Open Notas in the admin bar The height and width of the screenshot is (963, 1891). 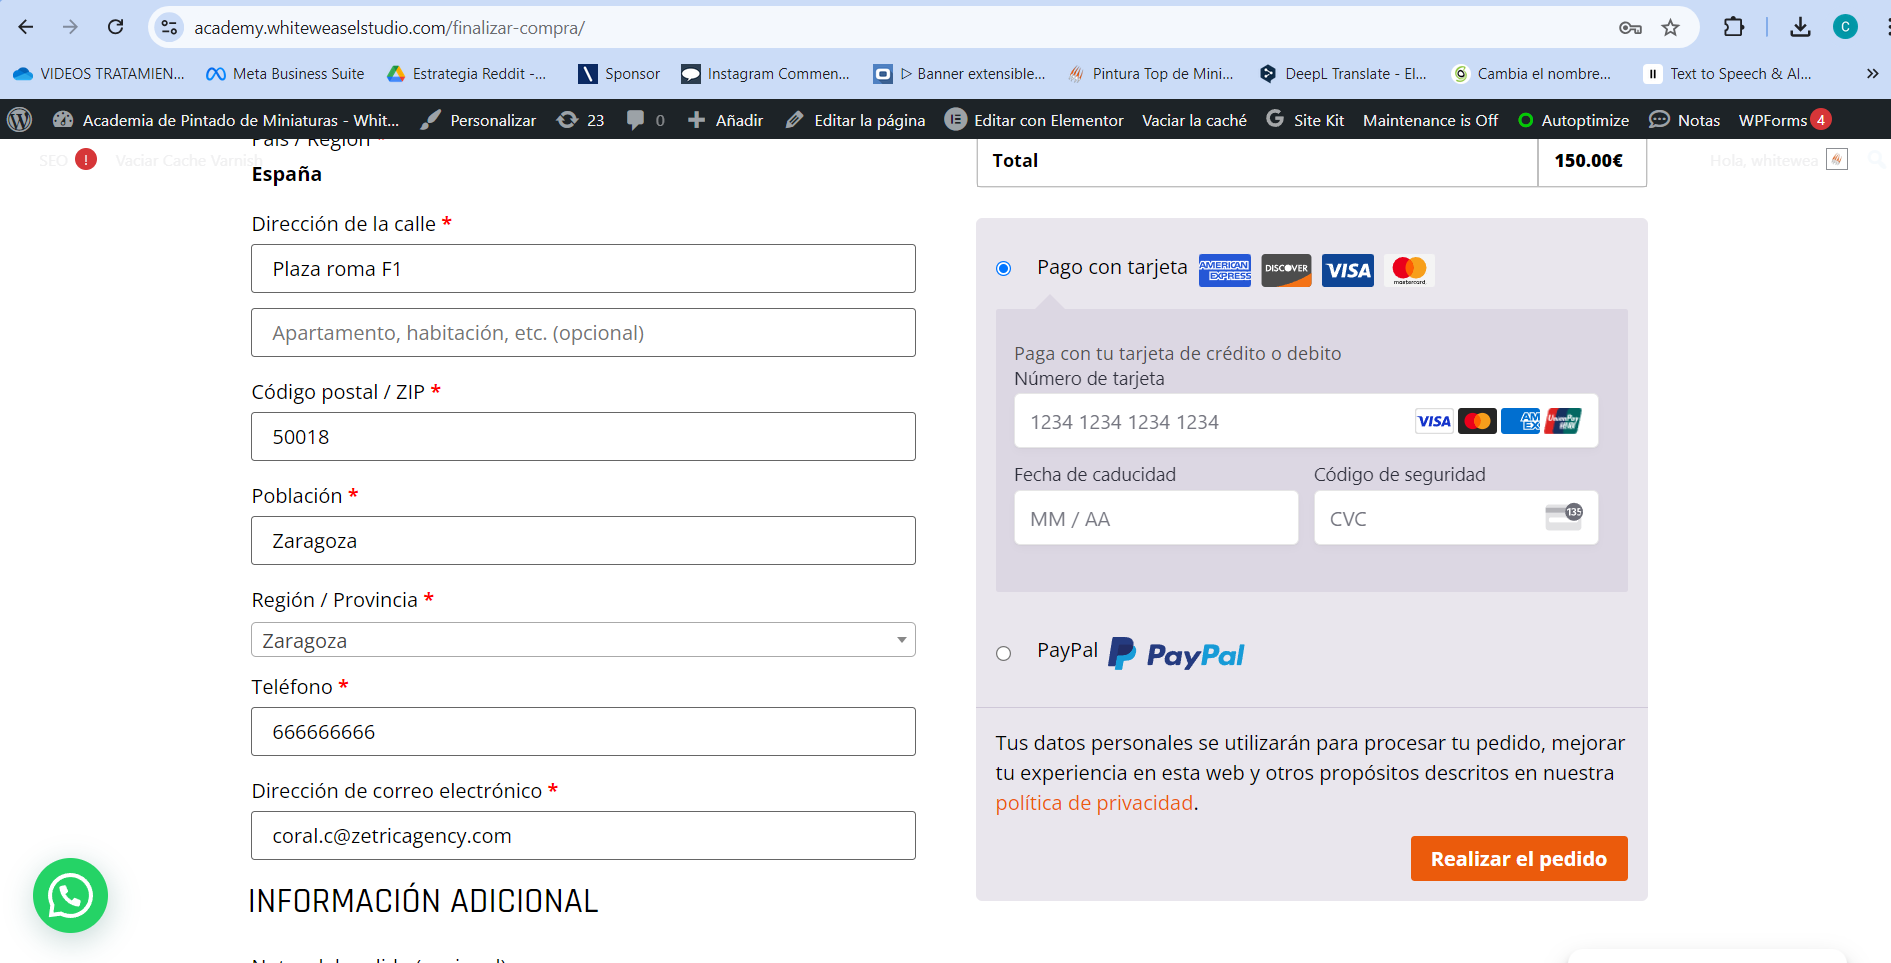[1685, 120]
